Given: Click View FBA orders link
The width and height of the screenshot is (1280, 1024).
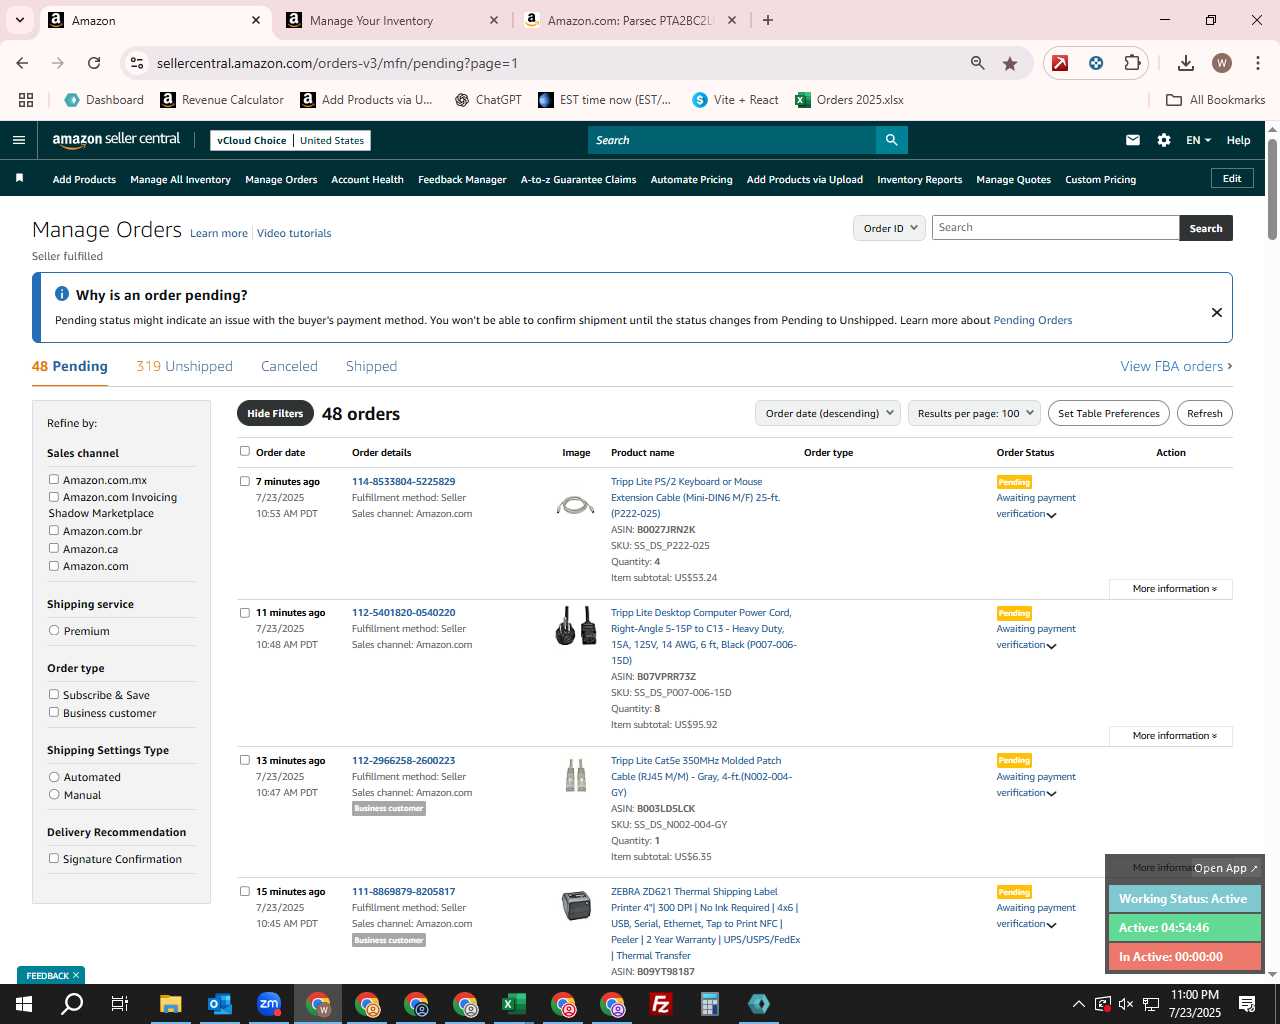Looking at the screenshot, I should click(1176, 366).
